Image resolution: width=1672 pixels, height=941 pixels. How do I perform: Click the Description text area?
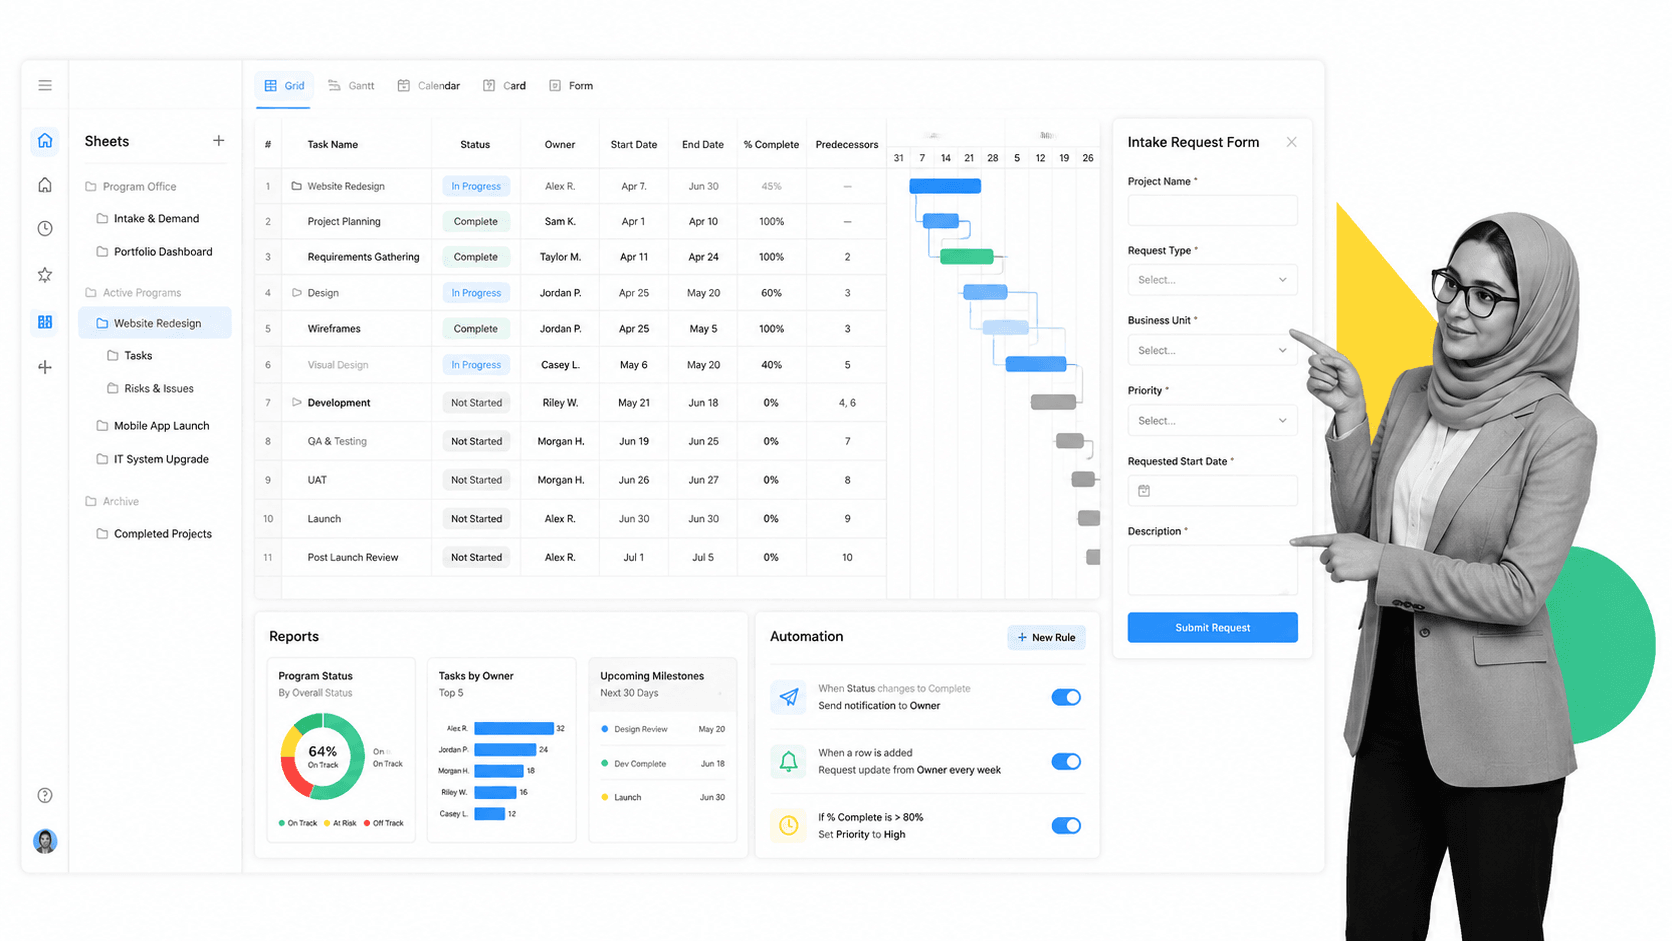pos(1212,570)
